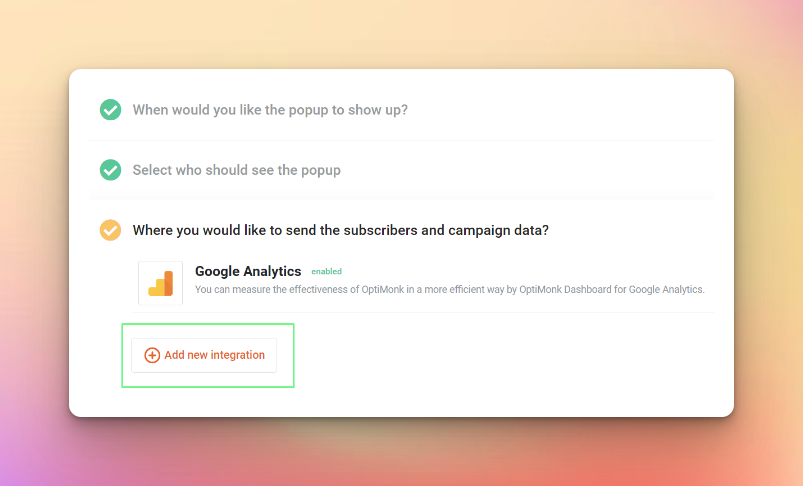Click the gradient background above the white card
The height and width of the screenshot is (486, 803).
point(402,33)
